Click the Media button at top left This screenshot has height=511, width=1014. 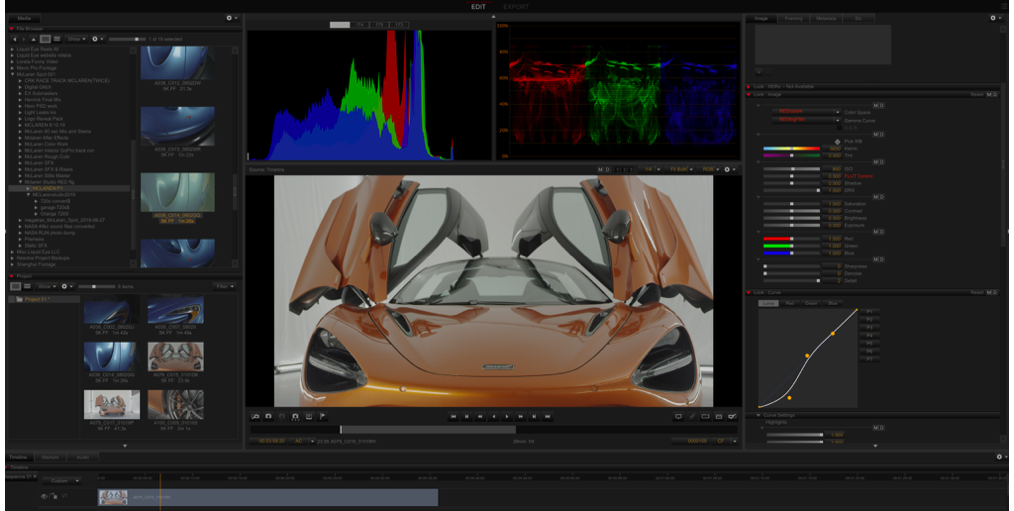pos(24,18)
